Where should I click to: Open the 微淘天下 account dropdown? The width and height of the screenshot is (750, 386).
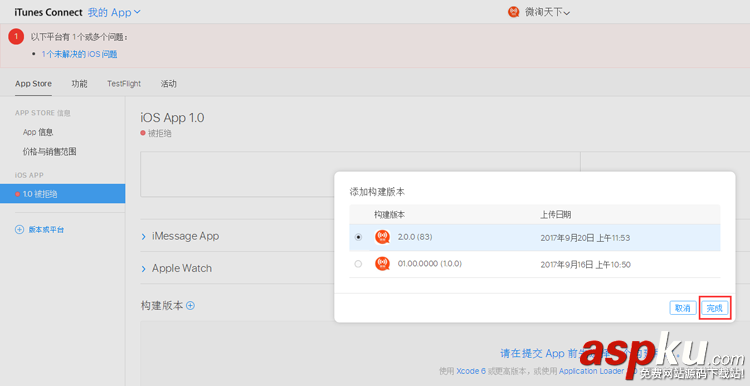pyautogui.click(x=547, y=12)
